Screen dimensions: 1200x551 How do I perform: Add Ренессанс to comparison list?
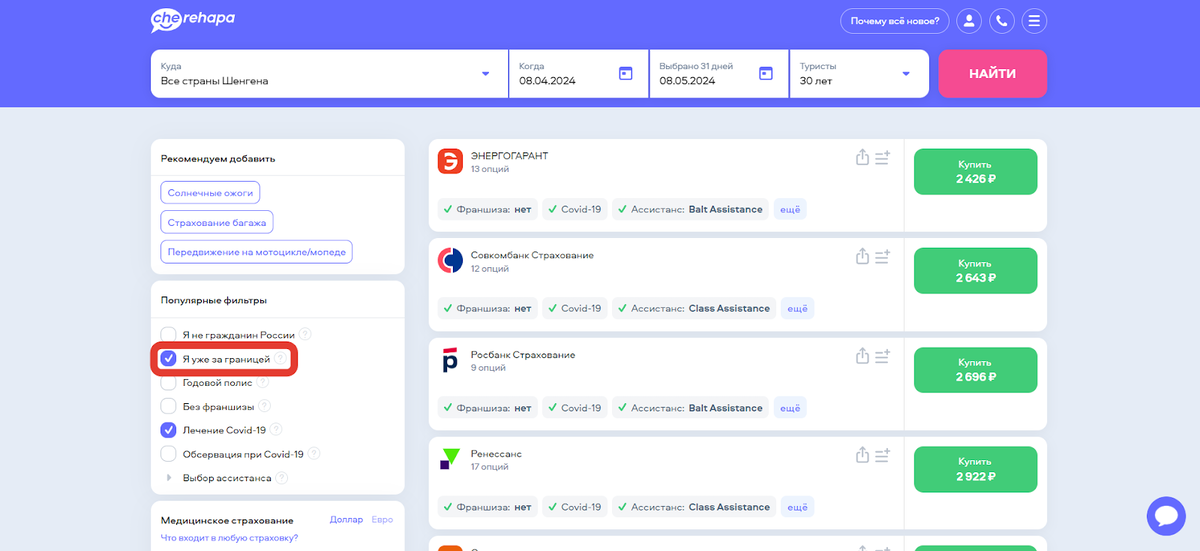[x=882, y=455]
